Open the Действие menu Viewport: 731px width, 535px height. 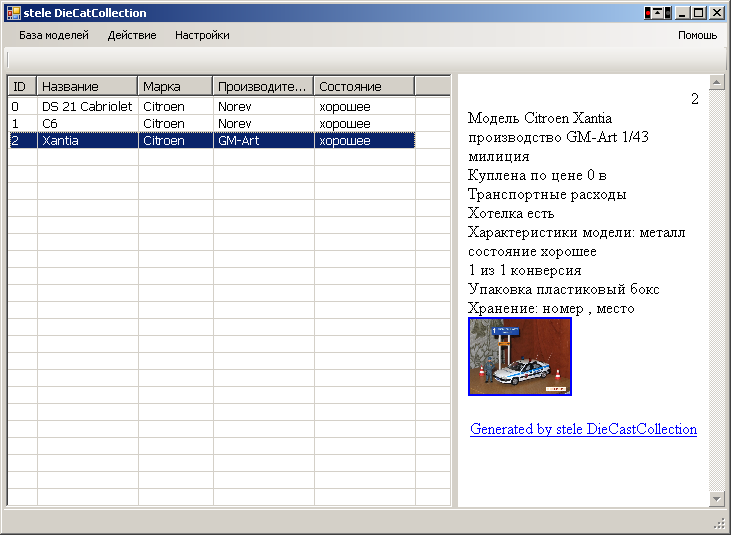pyautogui.click(x=132, y=35)
